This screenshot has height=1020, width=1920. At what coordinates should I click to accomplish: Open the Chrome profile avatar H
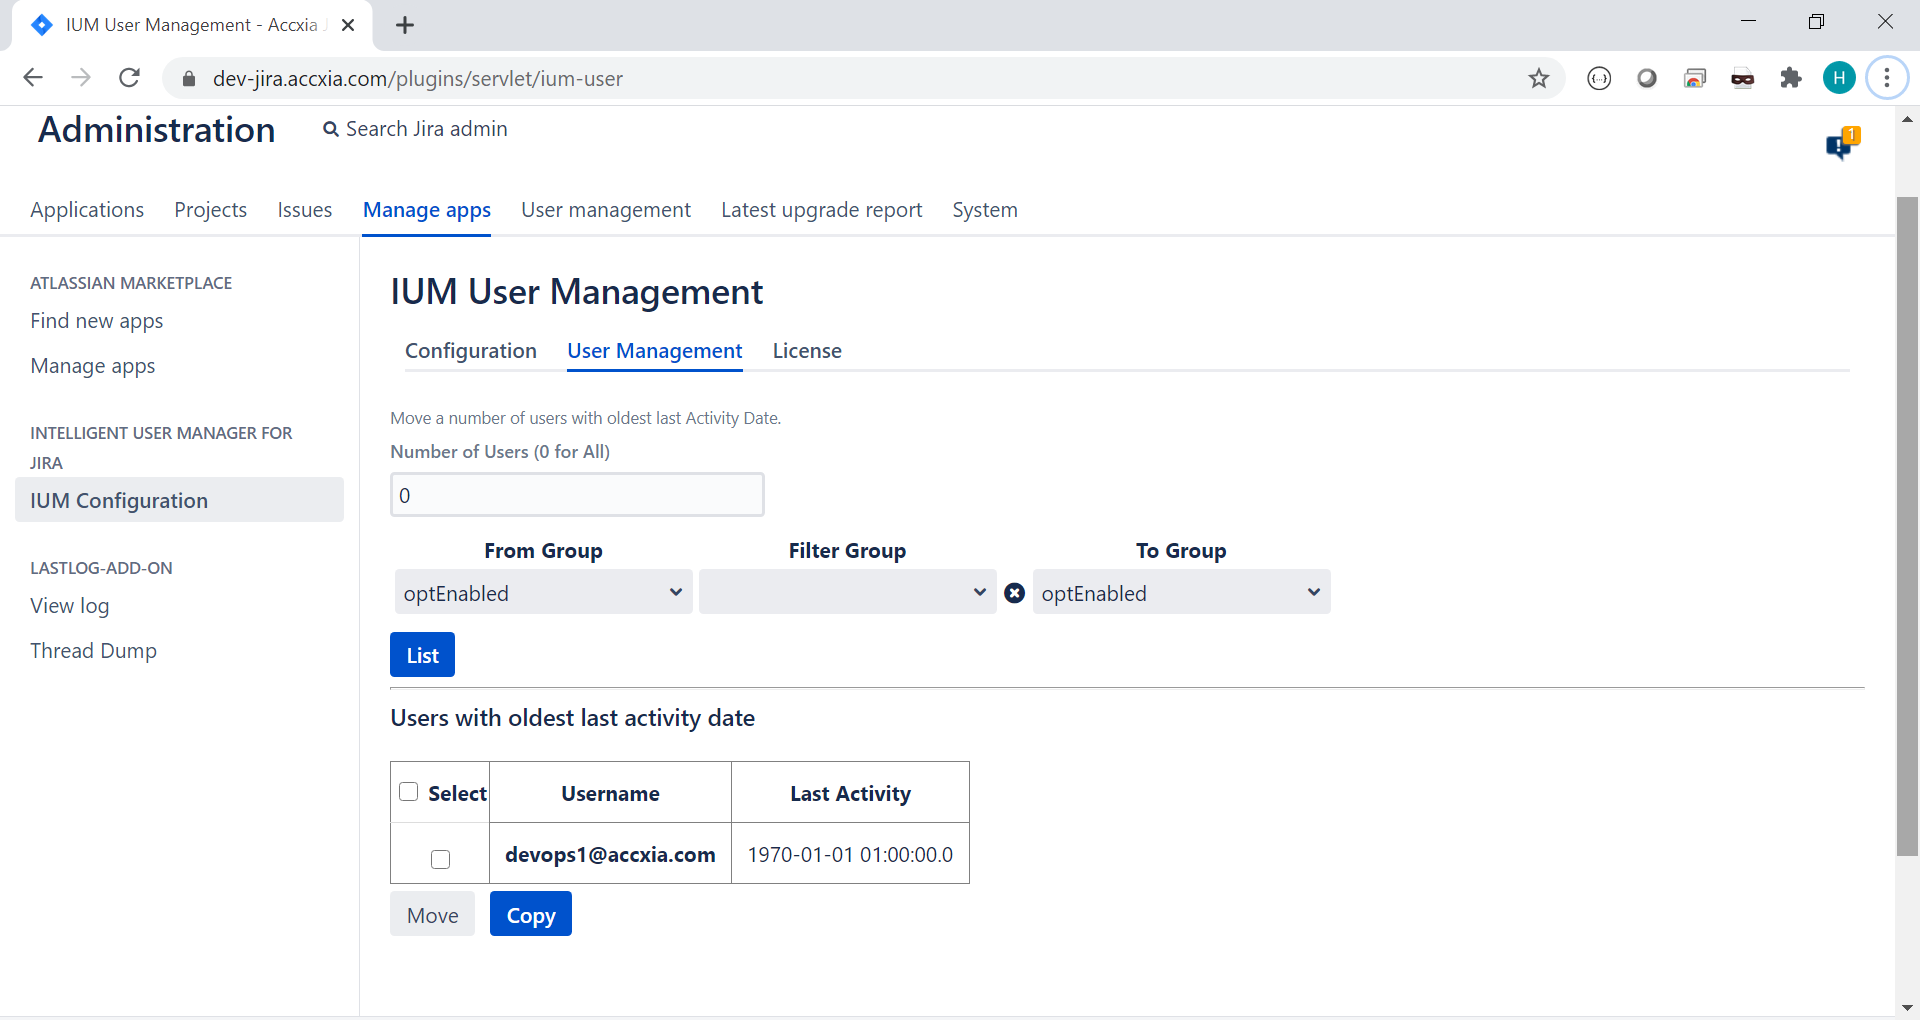(x=1838, y=78)
